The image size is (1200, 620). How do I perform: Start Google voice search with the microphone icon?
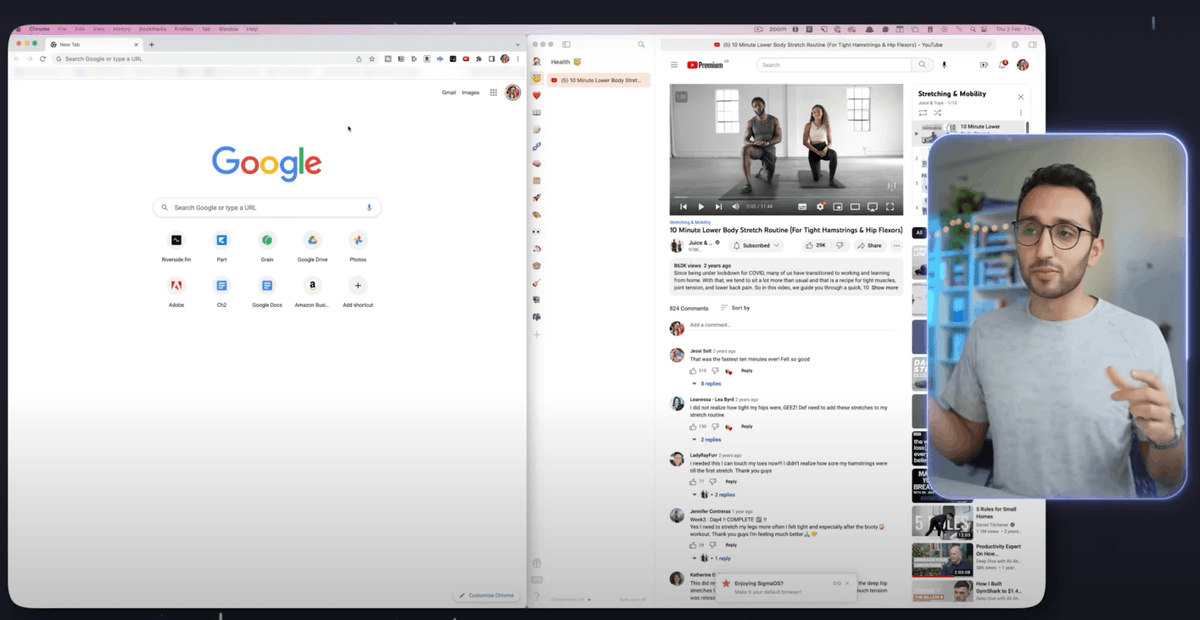tap(369, 207)
